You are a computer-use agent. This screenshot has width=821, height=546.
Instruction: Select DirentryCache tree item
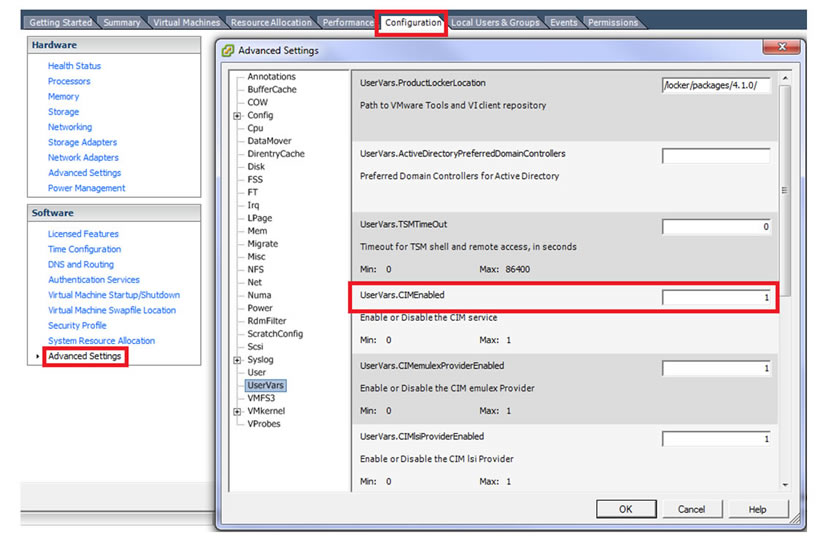275,154
